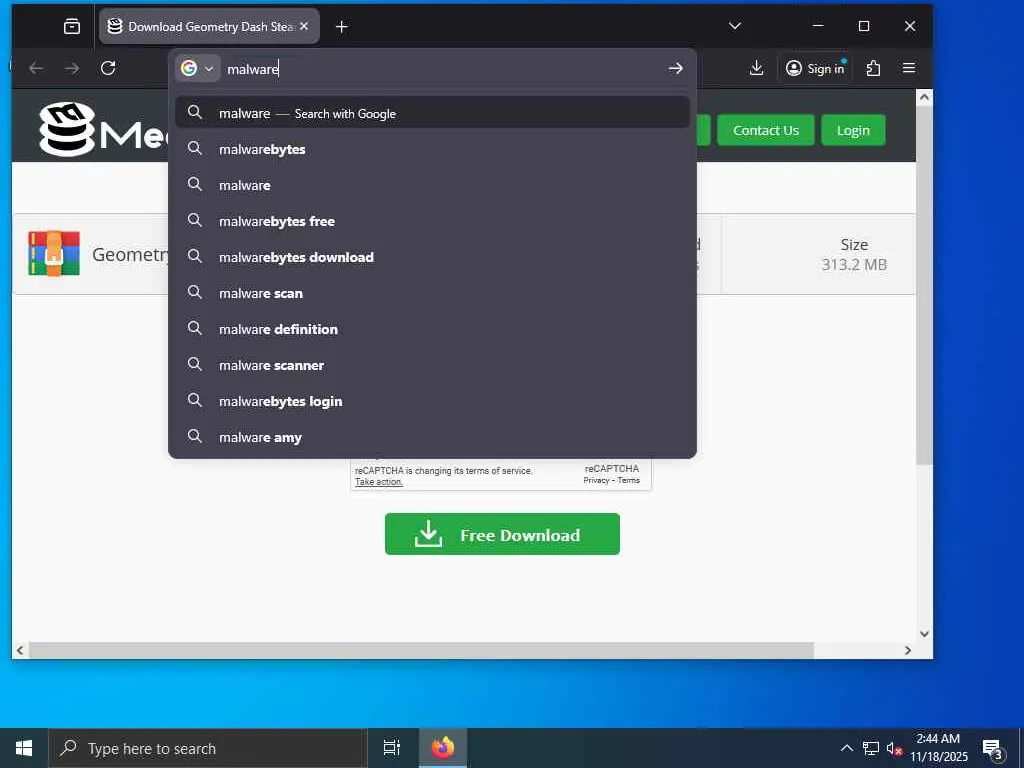Click the taskbar 'Type here to search' box
Viewport: 1024px width, 768px height.
pos(208,748)
